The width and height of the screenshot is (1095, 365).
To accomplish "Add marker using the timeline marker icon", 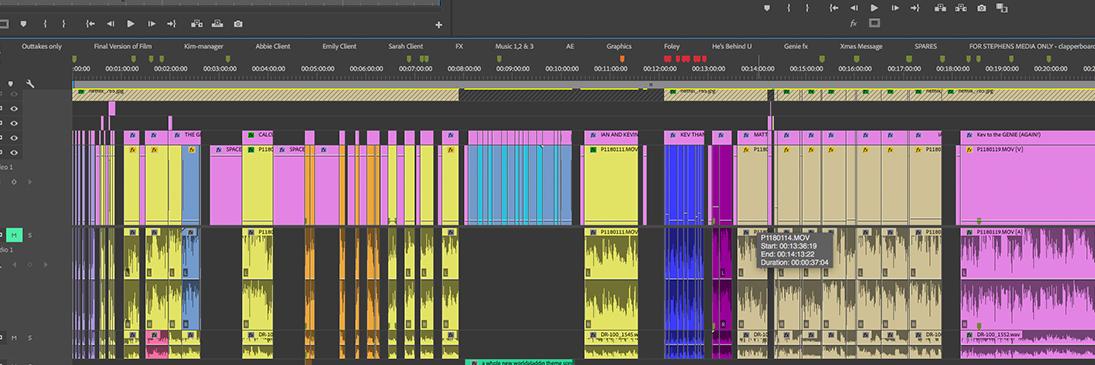I will click(10, 83).
